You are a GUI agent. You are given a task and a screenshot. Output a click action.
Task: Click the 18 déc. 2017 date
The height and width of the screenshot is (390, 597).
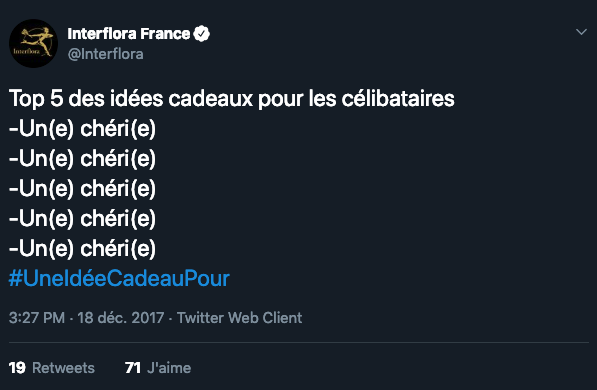point(121,318)
